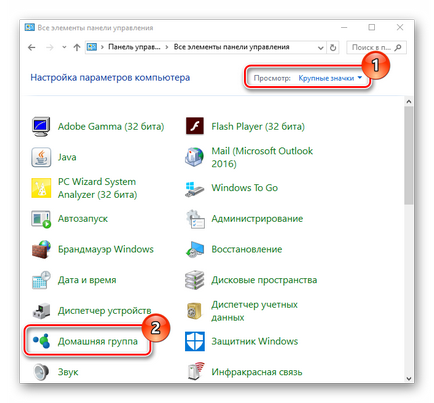The width and height of the screenshot is (434, 403).
Task: Open the PC Wizard System Analyzer icon
Action: coord(41,188)
